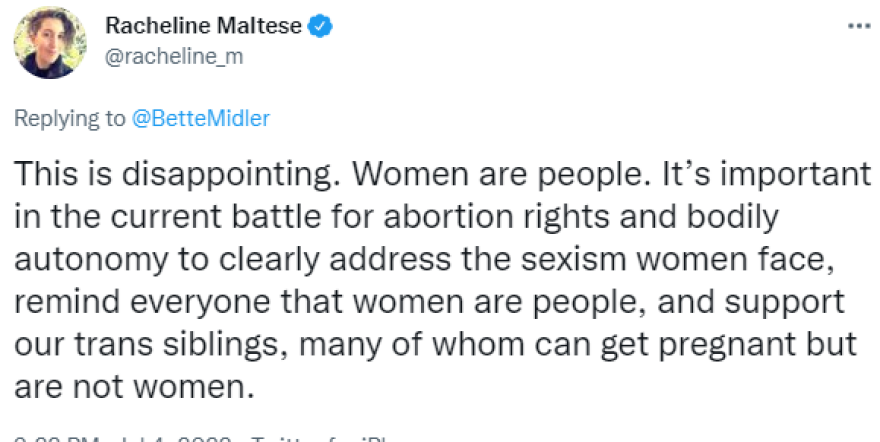Open the more options ellipsis menu

tap(857, 25)
